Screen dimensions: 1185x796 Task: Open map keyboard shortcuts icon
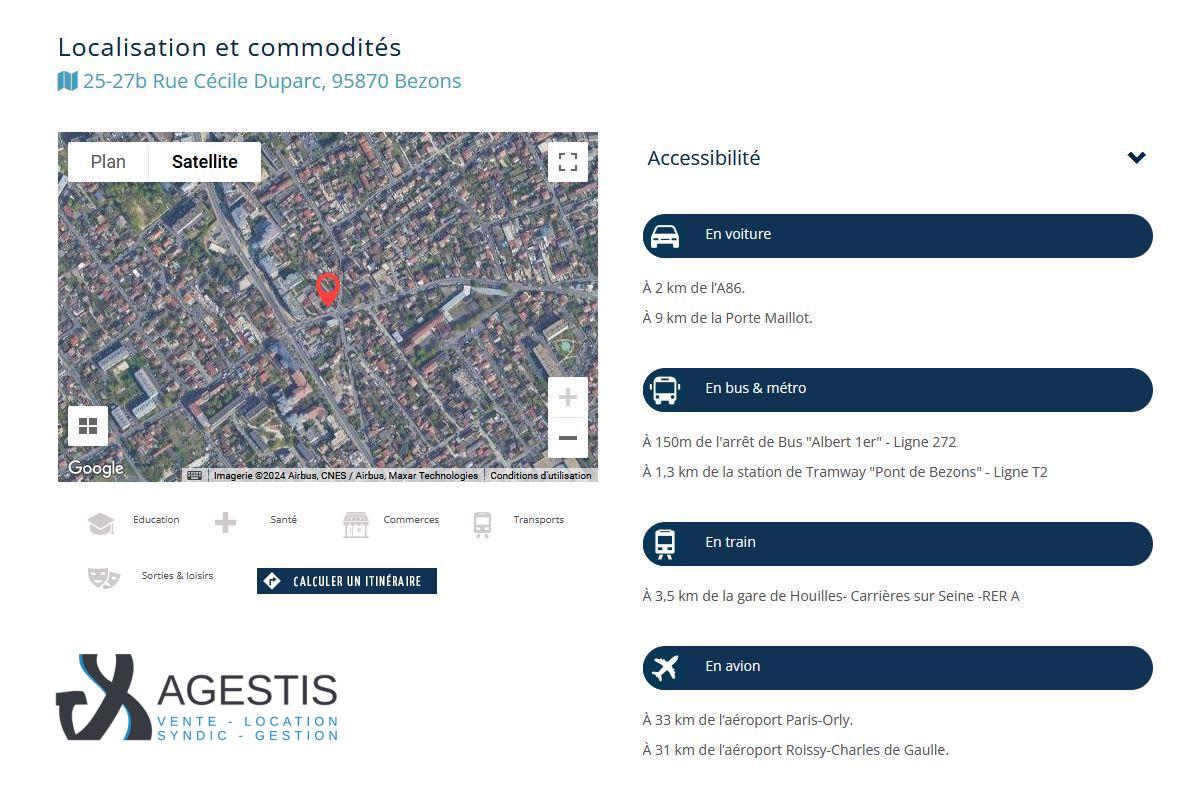click(194, 475)
